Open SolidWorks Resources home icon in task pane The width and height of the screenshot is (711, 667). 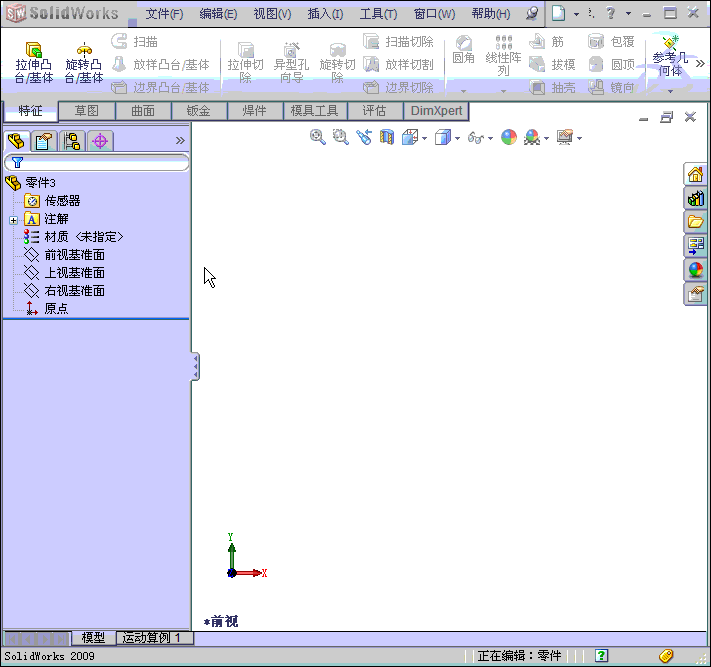pyautogui.click(x=695, y=174)
